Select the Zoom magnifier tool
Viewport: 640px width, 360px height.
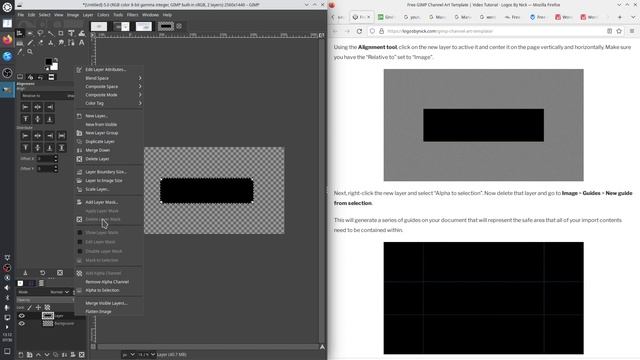[30, 52]
